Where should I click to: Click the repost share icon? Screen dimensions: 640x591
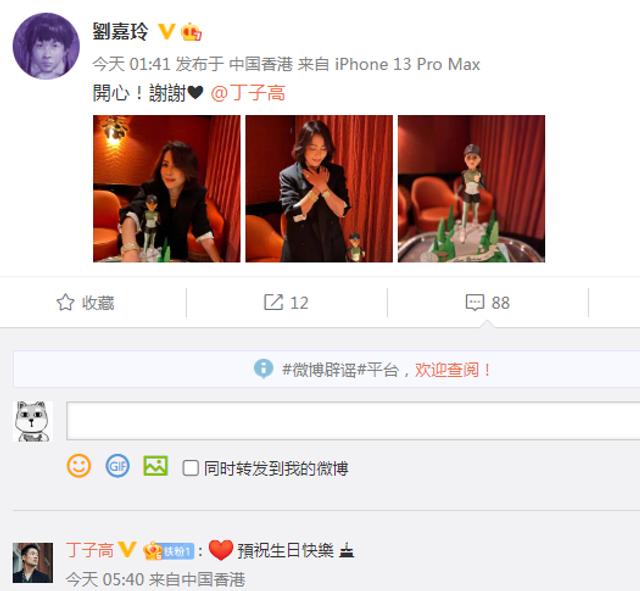point(273,302)
